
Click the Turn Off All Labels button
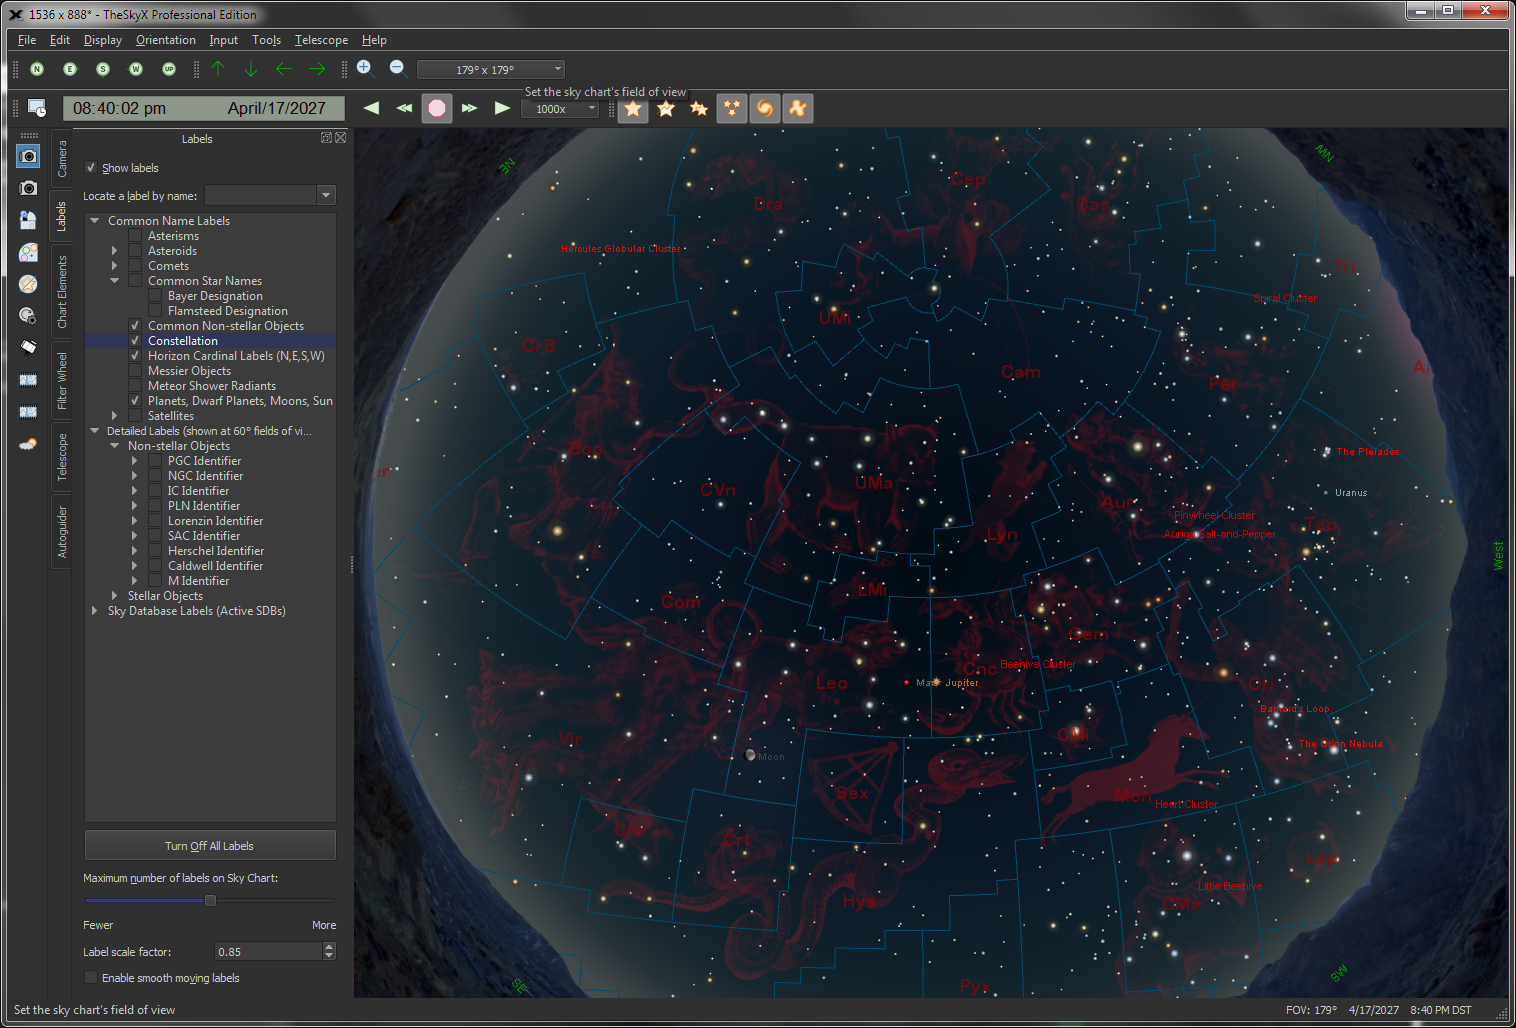pyautogui.click(x=210, y=845)
